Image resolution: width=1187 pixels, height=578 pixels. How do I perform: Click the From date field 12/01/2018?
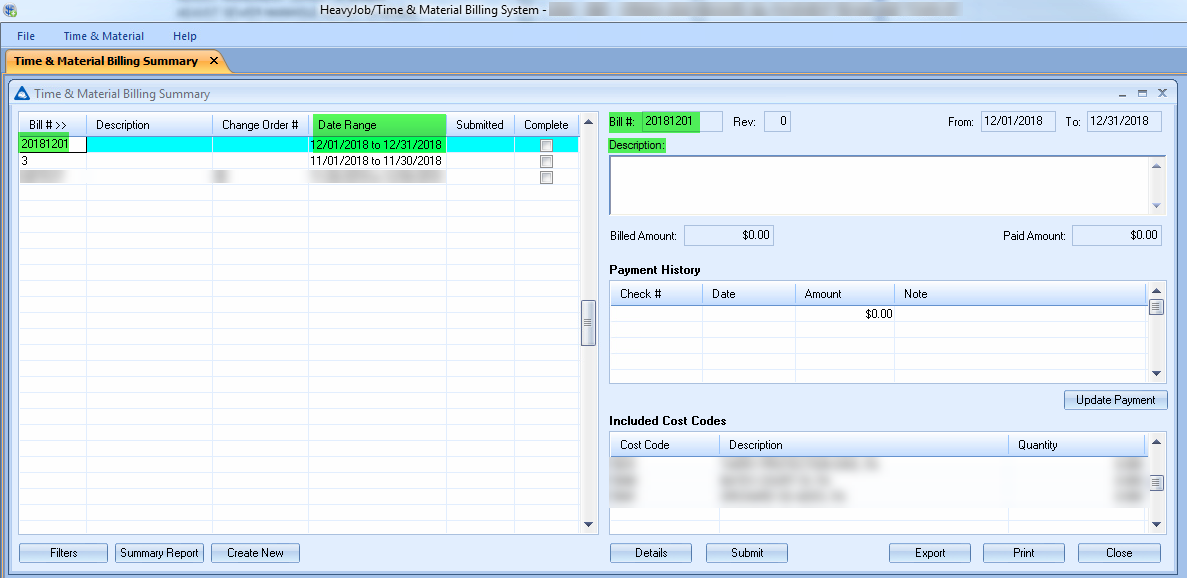pos(1018,121)
